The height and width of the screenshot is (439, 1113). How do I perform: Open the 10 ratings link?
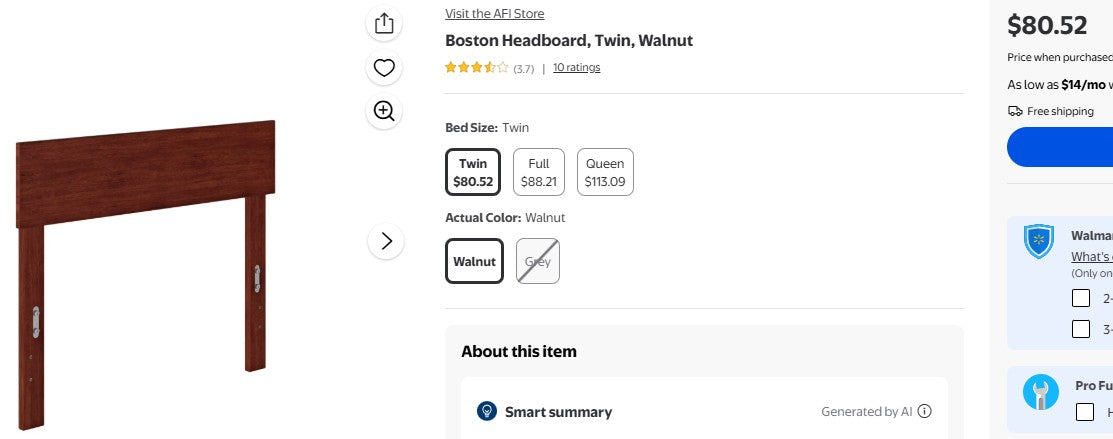(x=577, y=68)
